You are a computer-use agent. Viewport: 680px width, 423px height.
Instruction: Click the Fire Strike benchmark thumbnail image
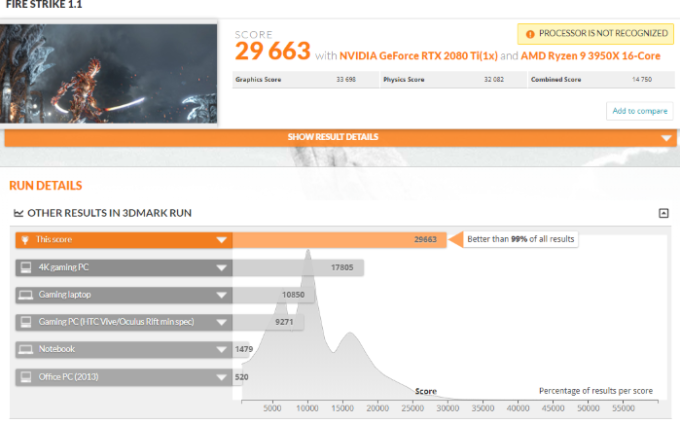(x=108, y=73)
